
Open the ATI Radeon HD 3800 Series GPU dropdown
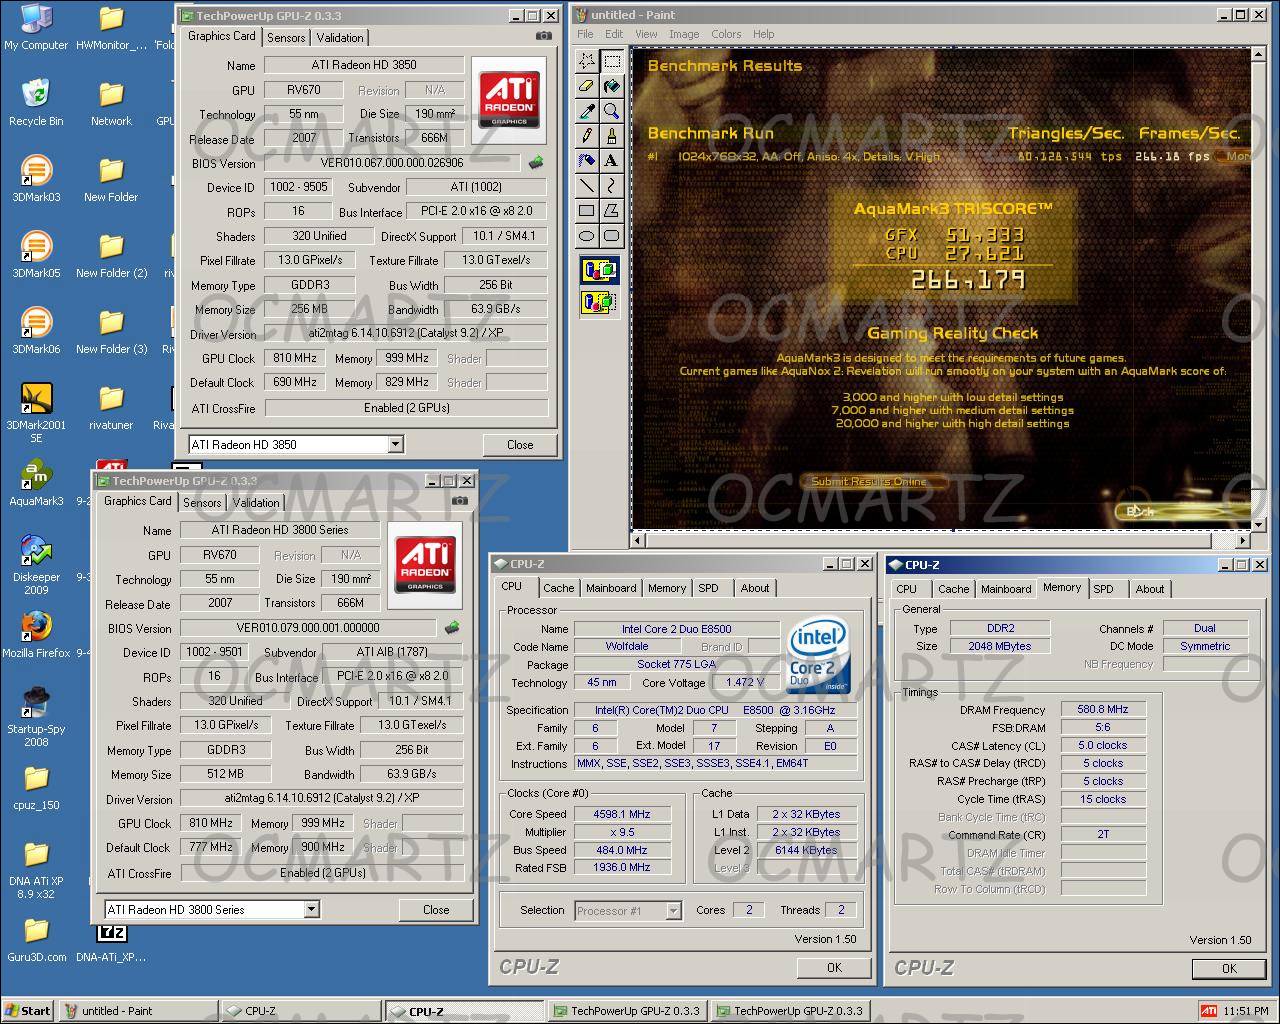[x=311, y=910]
